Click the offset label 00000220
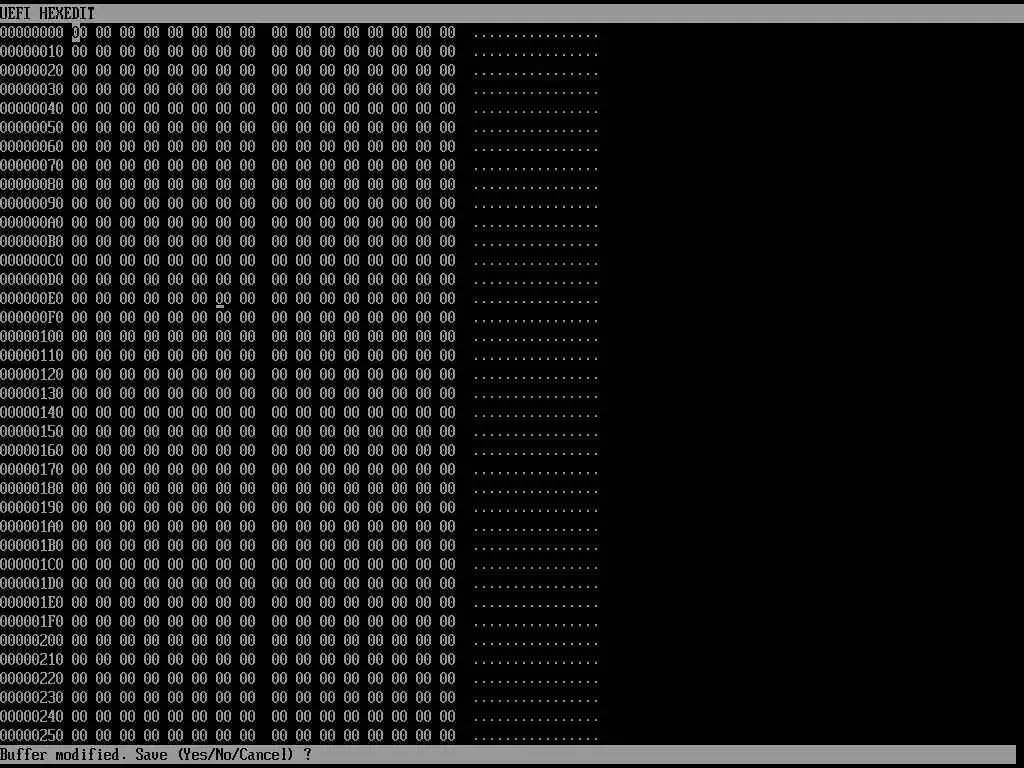The image size is (1024, 768). pos(32,679)
